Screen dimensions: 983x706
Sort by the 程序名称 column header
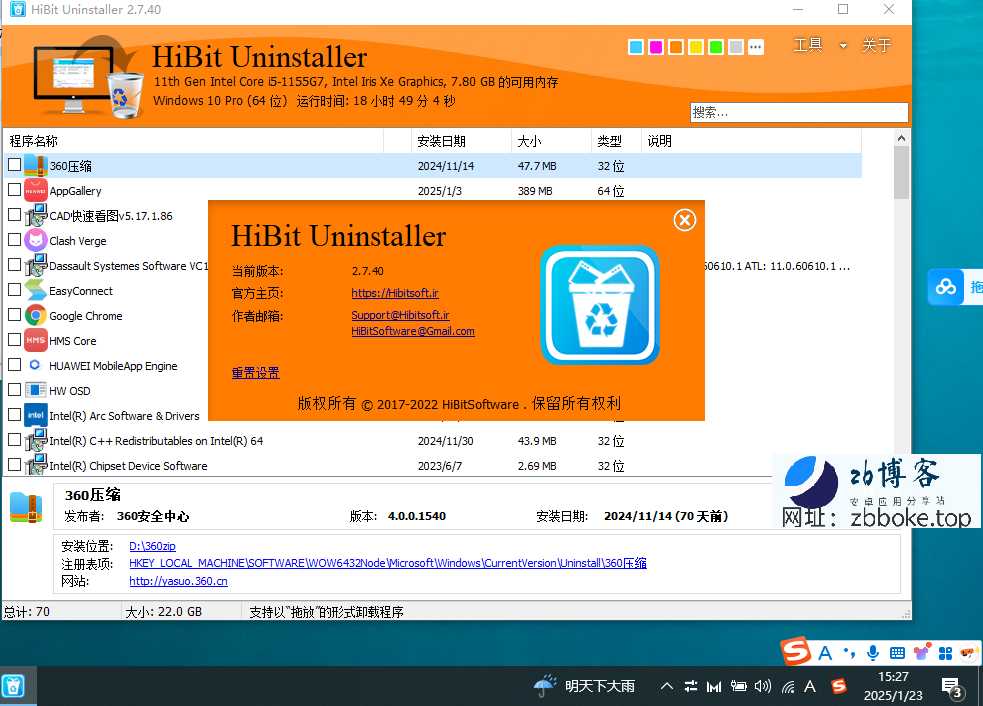(x=193, y=141)
